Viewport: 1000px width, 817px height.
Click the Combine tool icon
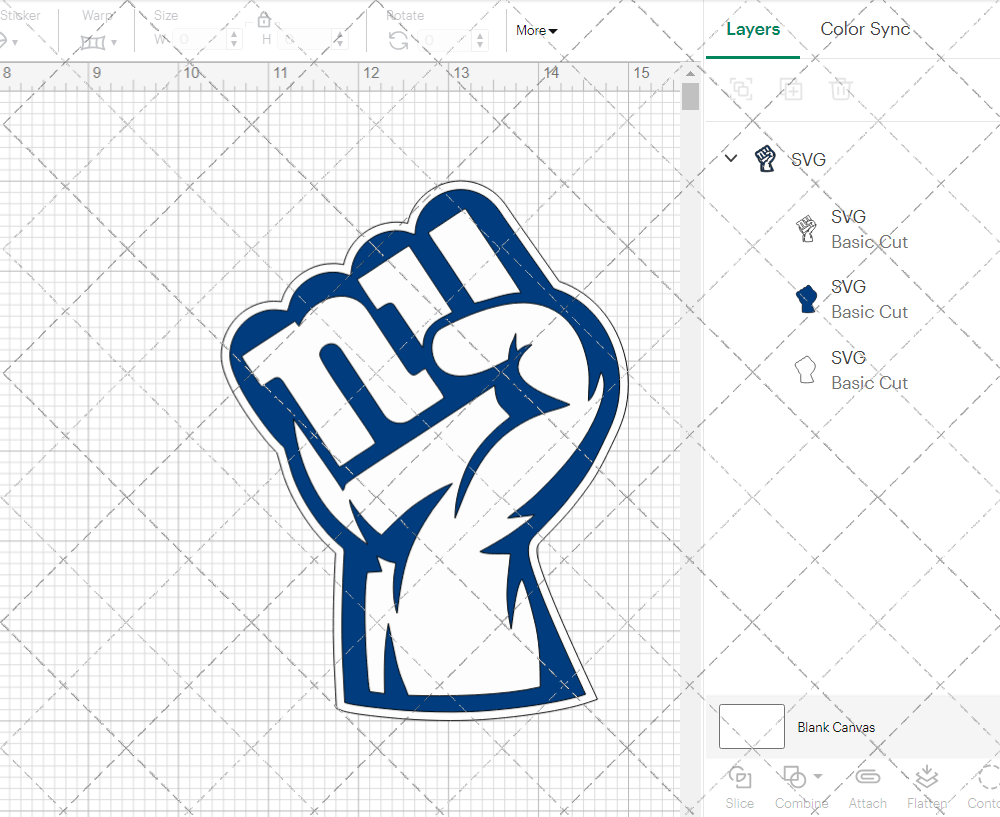coord(794,777)
